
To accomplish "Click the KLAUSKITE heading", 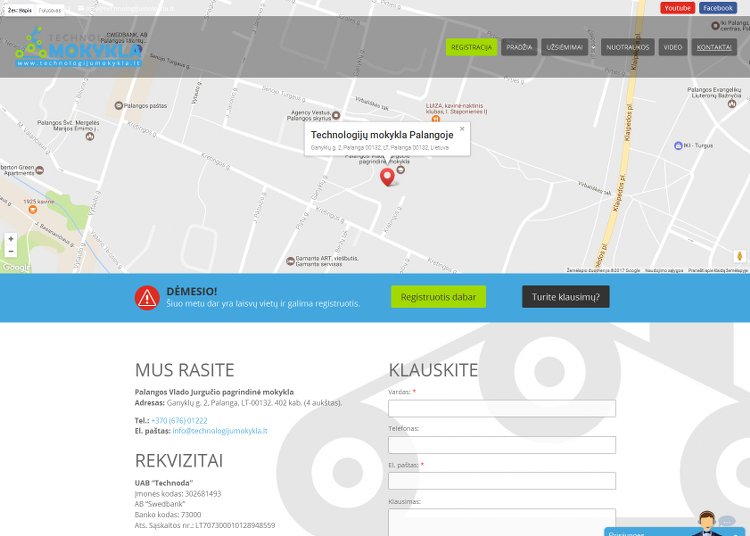I will click(x=433, y=370).
